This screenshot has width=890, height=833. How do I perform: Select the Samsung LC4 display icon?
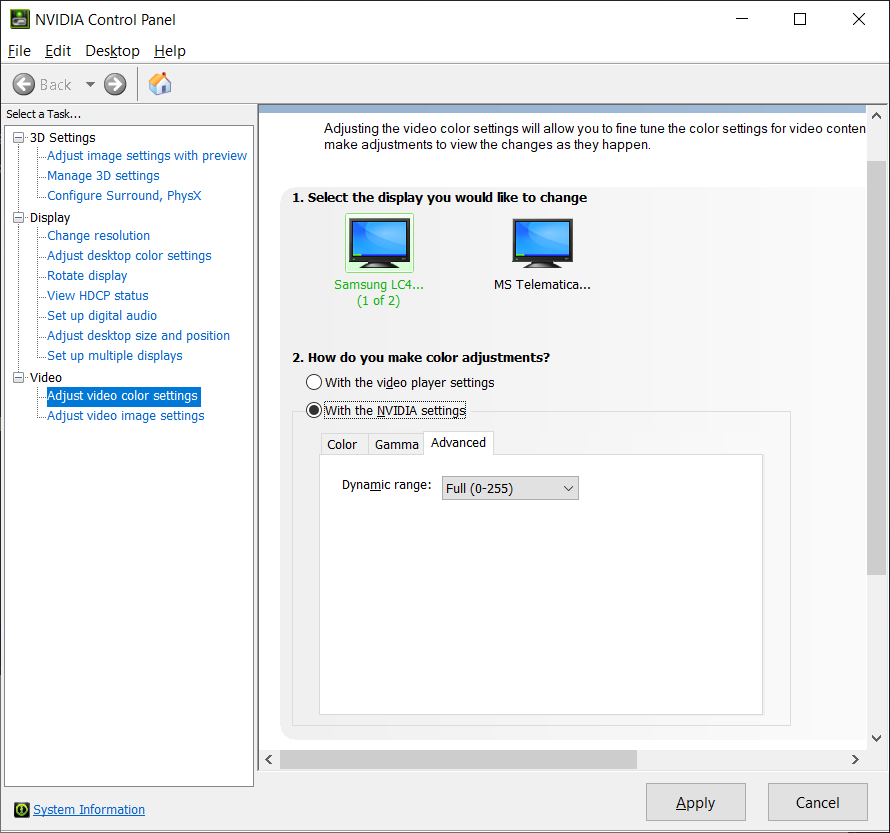point(379,243)
